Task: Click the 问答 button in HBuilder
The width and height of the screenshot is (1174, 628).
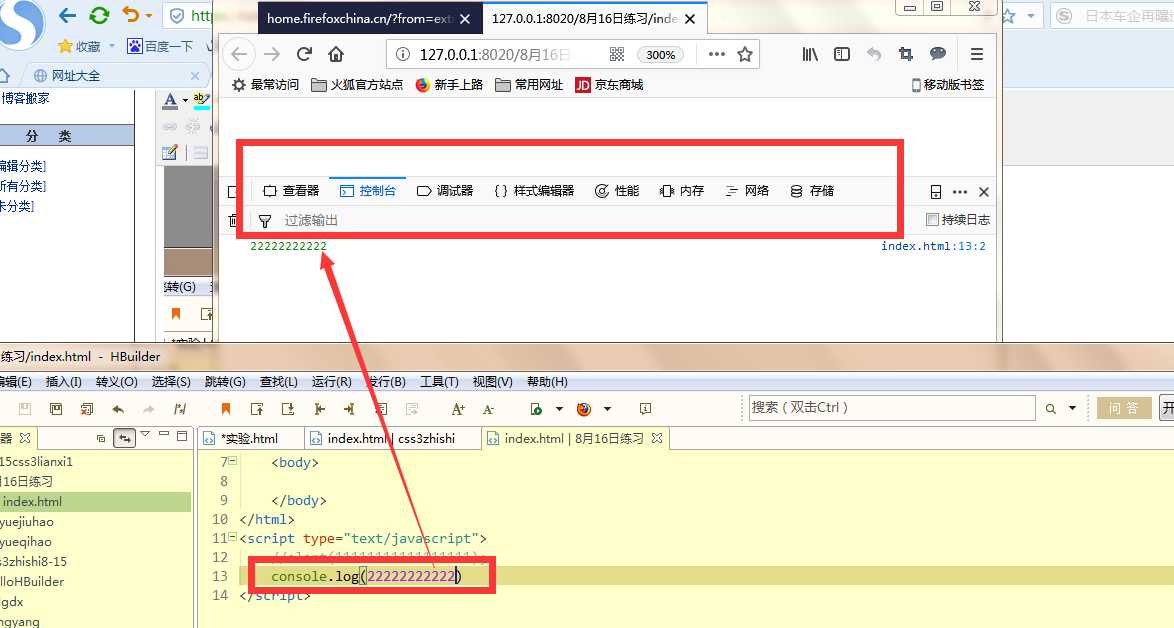Action: coord(1124,408)
